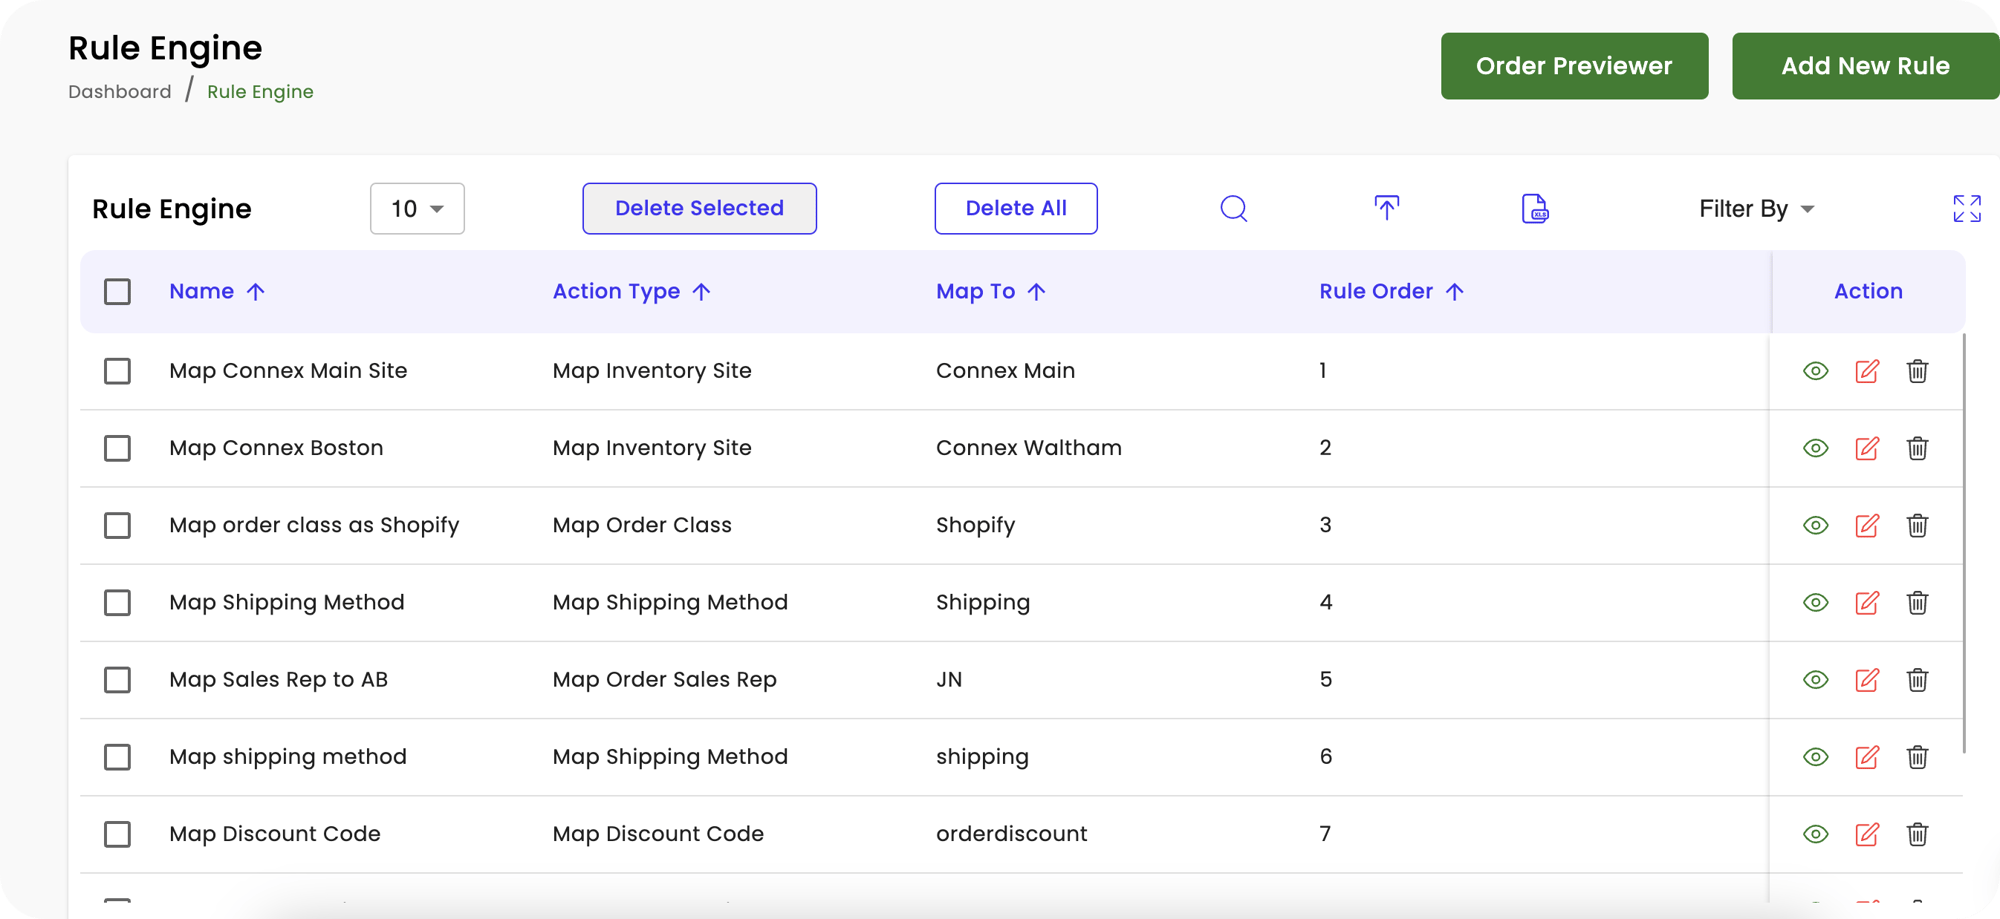2000x919 pixels.
Task: Edit the Map order class as Shopify rule
Action: click(x=1866, y=525)
